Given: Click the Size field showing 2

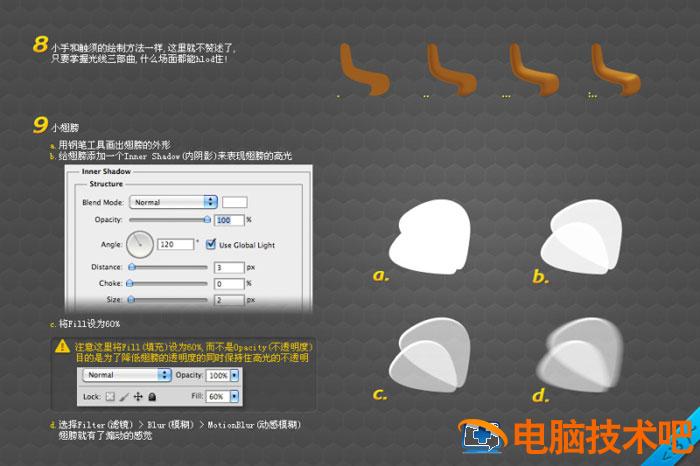Looking at the screenshot, I should click(229, 300).
